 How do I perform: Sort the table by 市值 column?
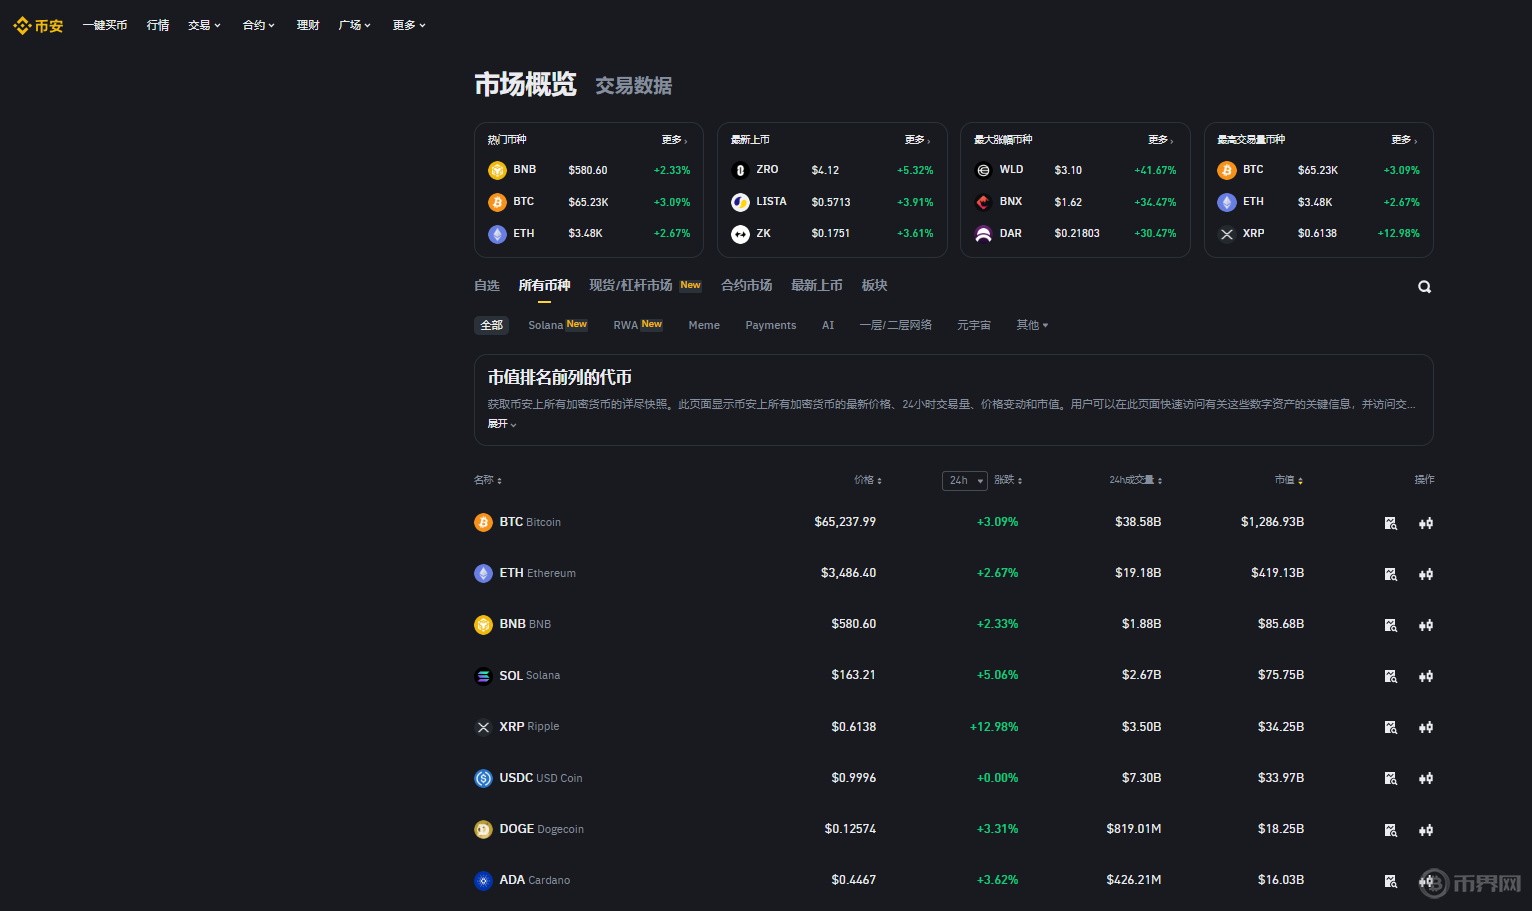pos(1288,480)
